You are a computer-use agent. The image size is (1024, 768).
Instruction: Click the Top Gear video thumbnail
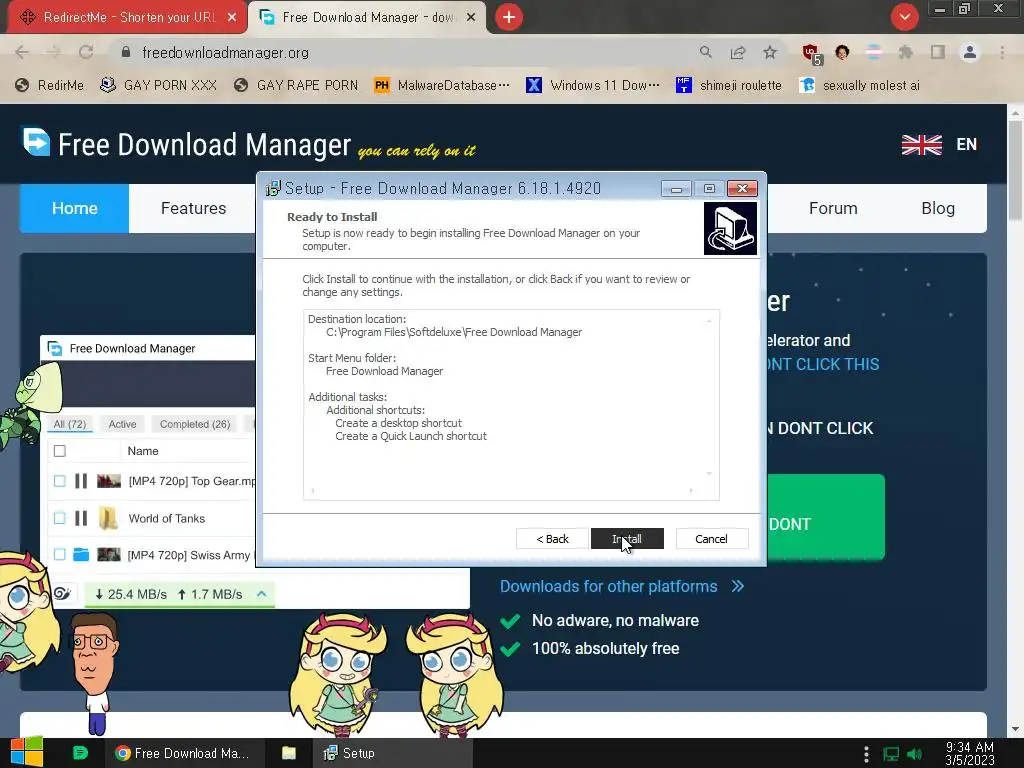click(x=108, y=481)
